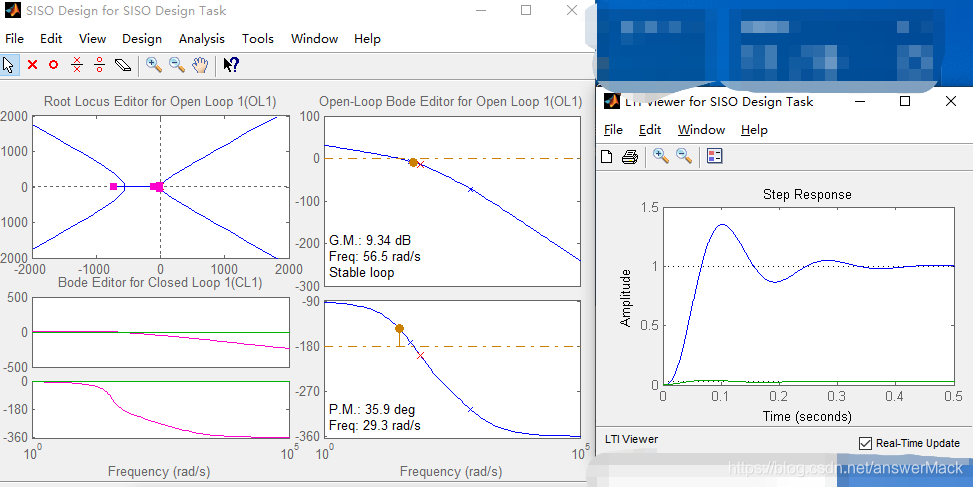Open Help menu in SISO Design window
The image size is (973, 487).
click(x=367, y=38)
